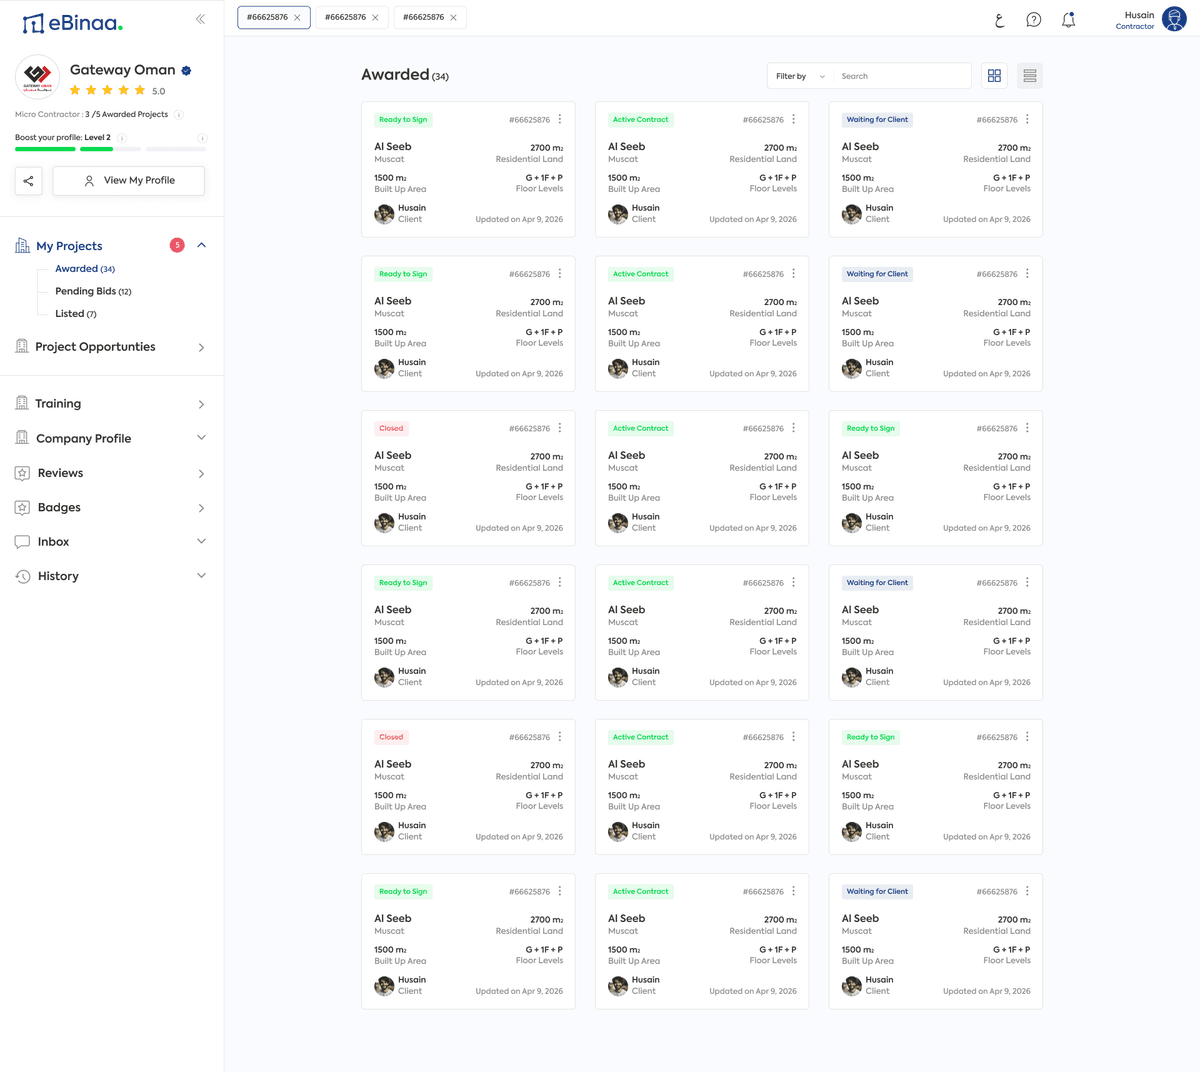Switch language with the Arabic letter icon
Viewport: 1200px width, 1072px height.
[x=999, y=20]
